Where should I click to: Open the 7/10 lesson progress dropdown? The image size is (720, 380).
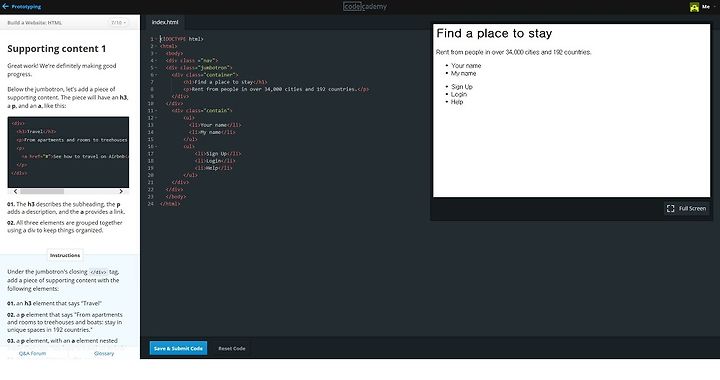(x=118, y=22)
